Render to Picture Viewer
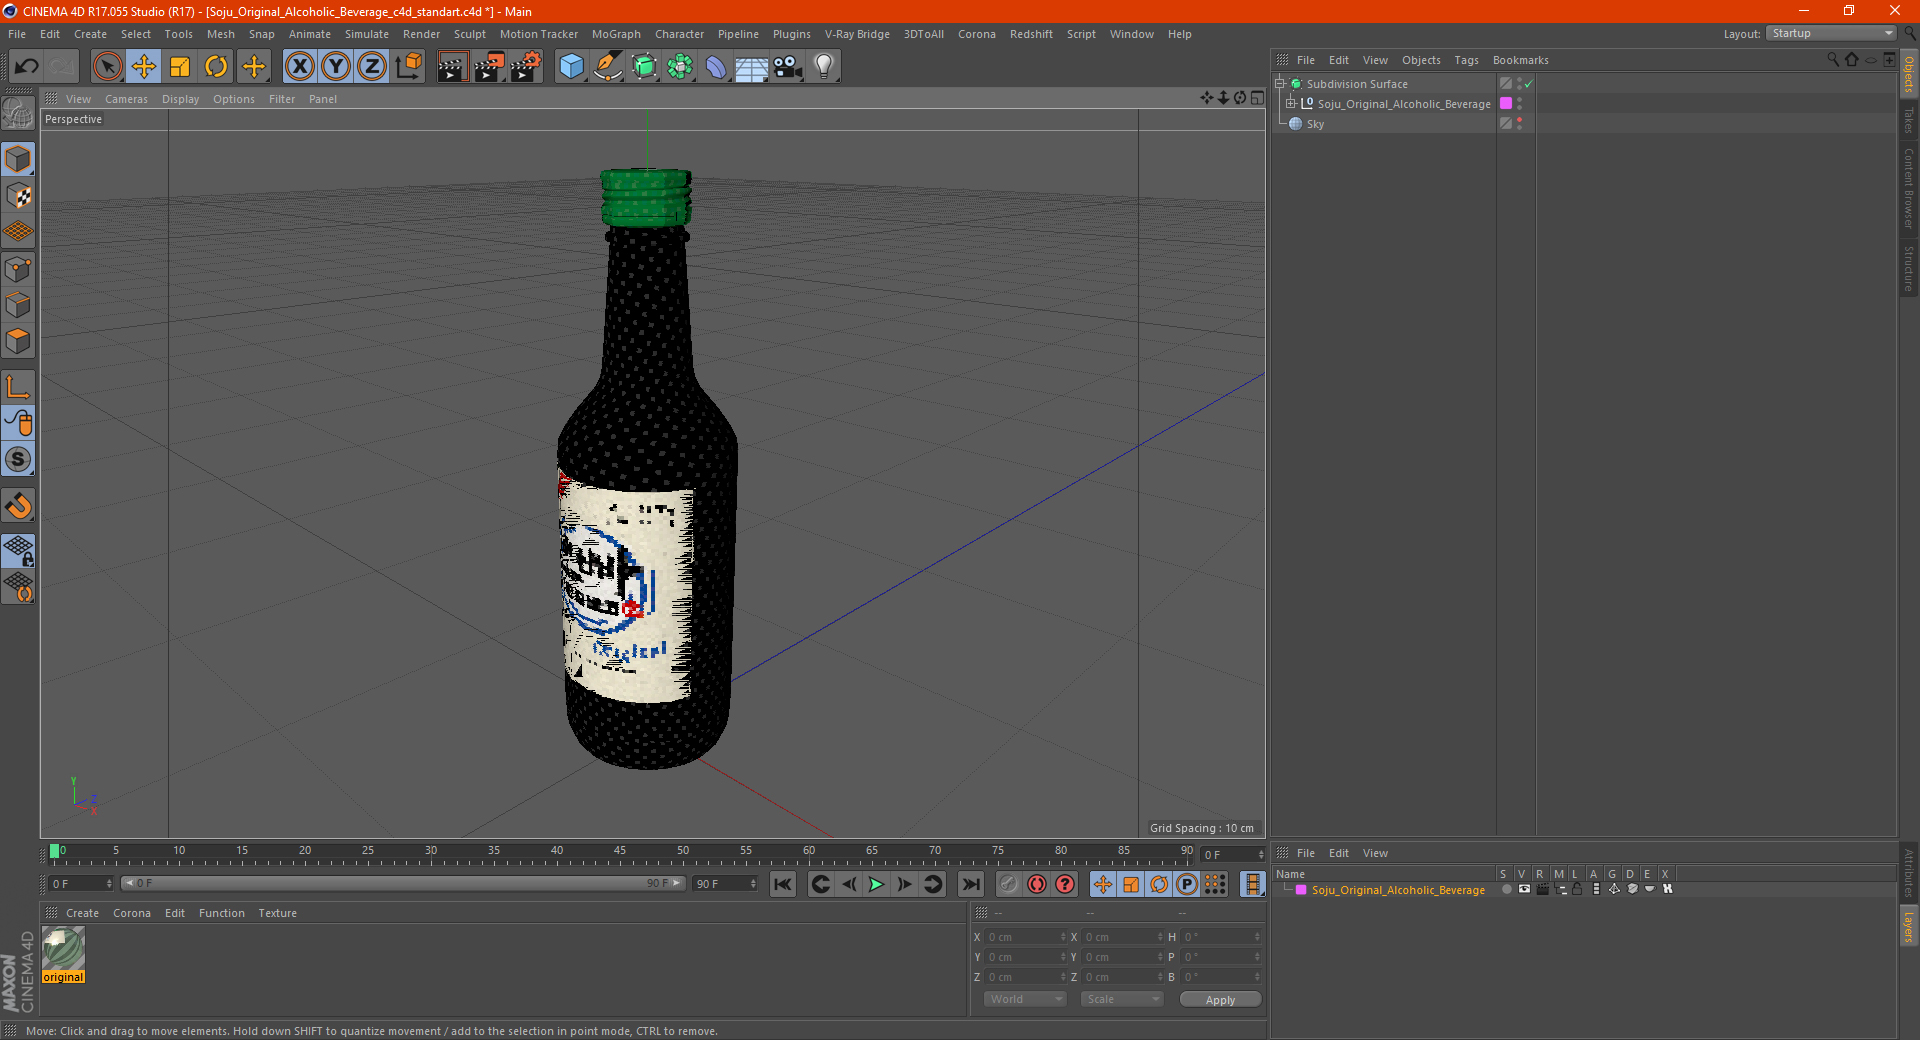This screenshot has width=1920, height=1040. [489, 67]
